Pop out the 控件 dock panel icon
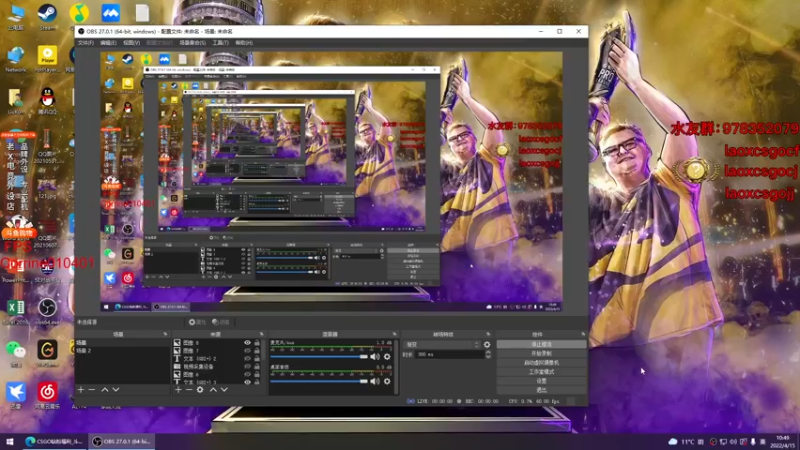The width and height of the screenshot is (800, 450). [583, 334]
